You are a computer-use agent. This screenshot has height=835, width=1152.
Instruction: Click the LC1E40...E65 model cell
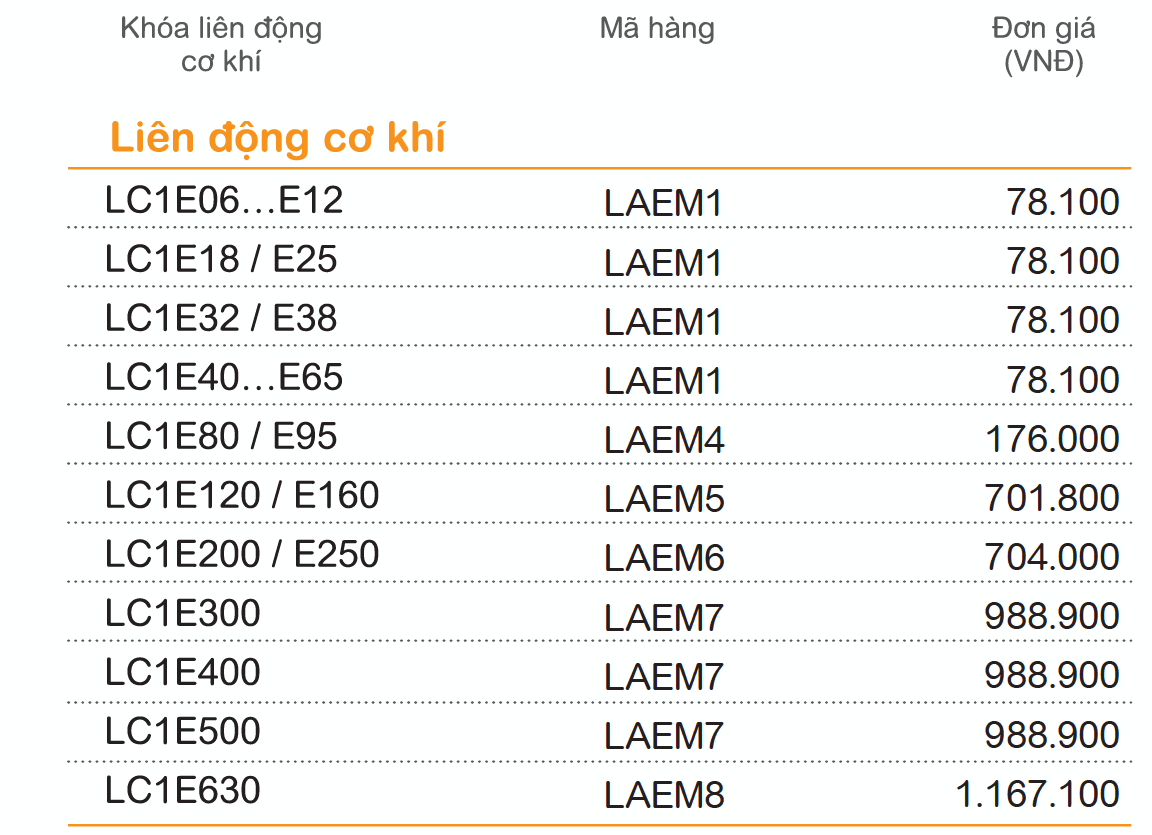pos(224,377)
